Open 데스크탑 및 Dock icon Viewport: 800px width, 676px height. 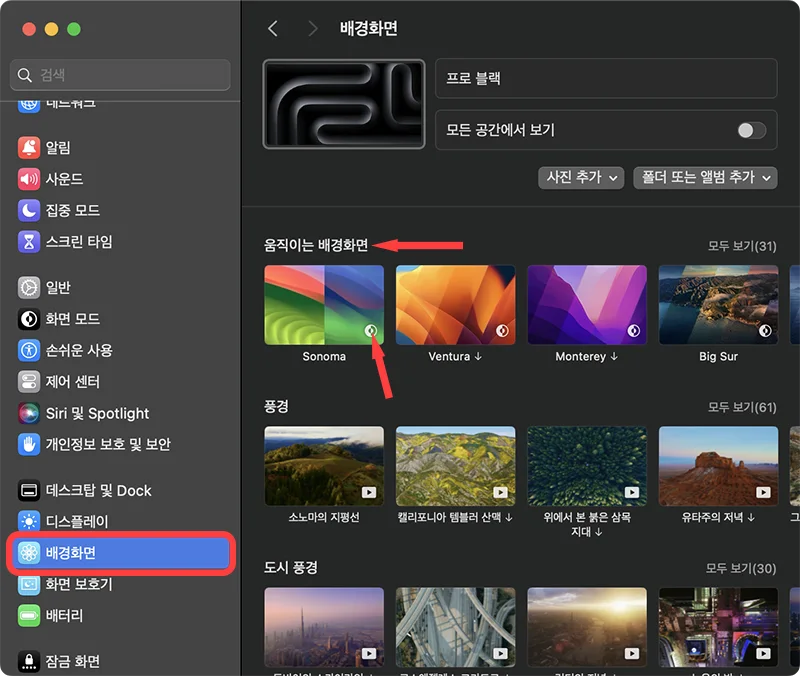point(29,490)
